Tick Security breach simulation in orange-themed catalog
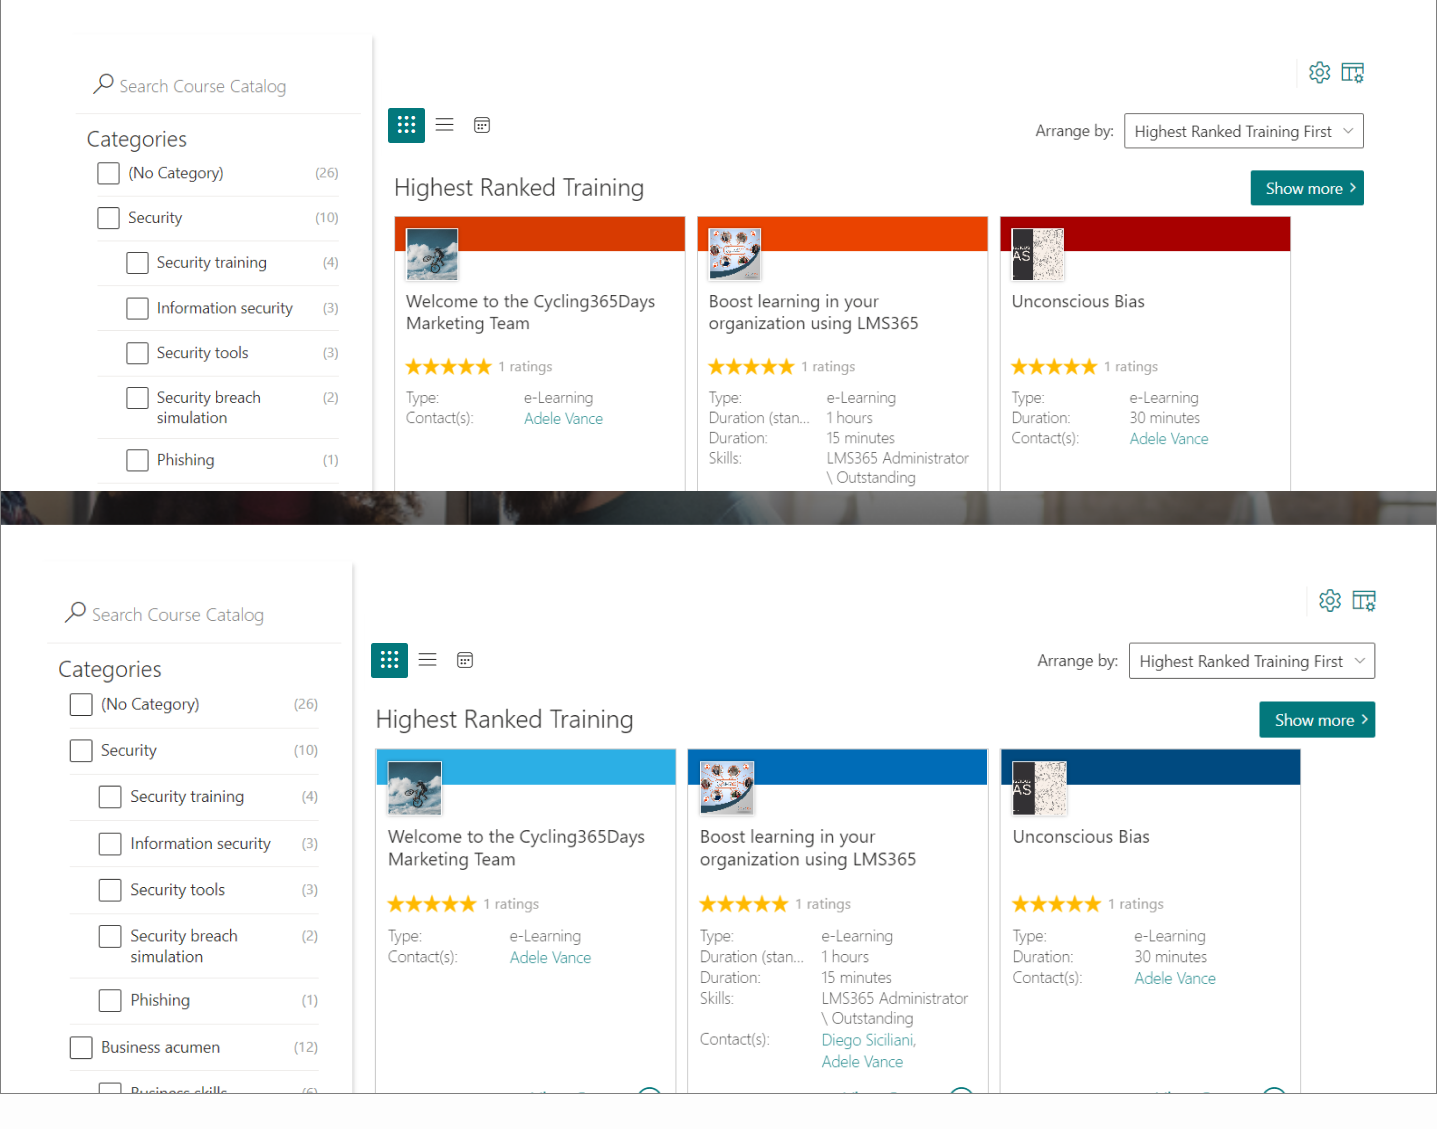Screen dimensions: 1437x1129 (137, 398)
